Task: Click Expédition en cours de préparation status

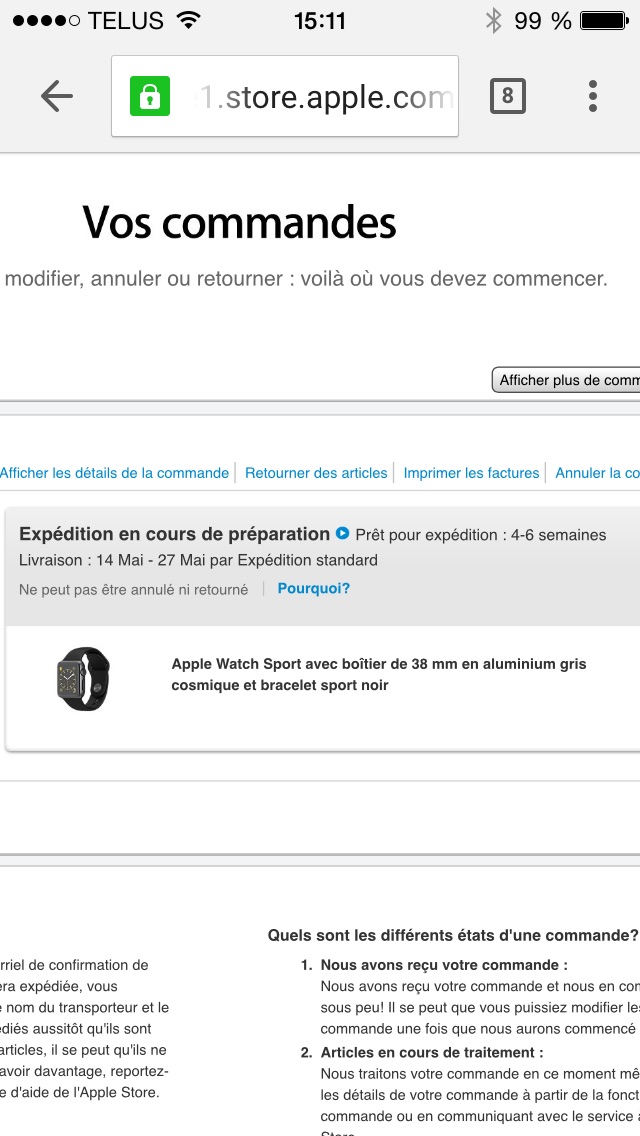Action: [x=175, y=535]
